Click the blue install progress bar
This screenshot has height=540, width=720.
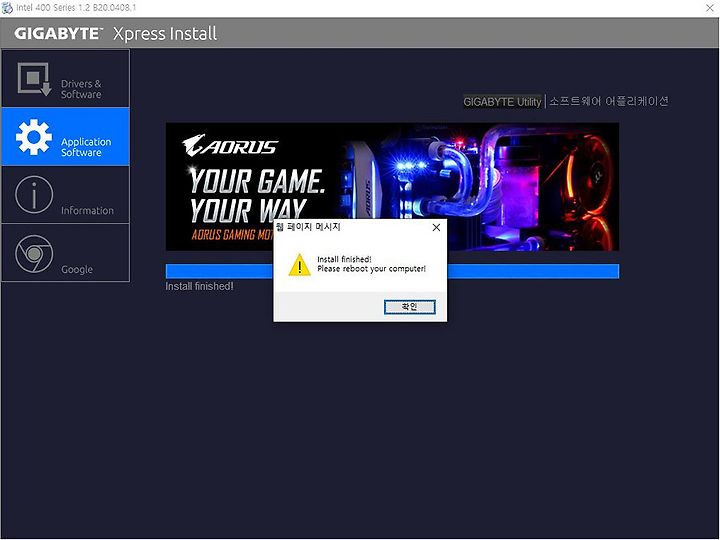pyautogui.click(x=392, y=271)
